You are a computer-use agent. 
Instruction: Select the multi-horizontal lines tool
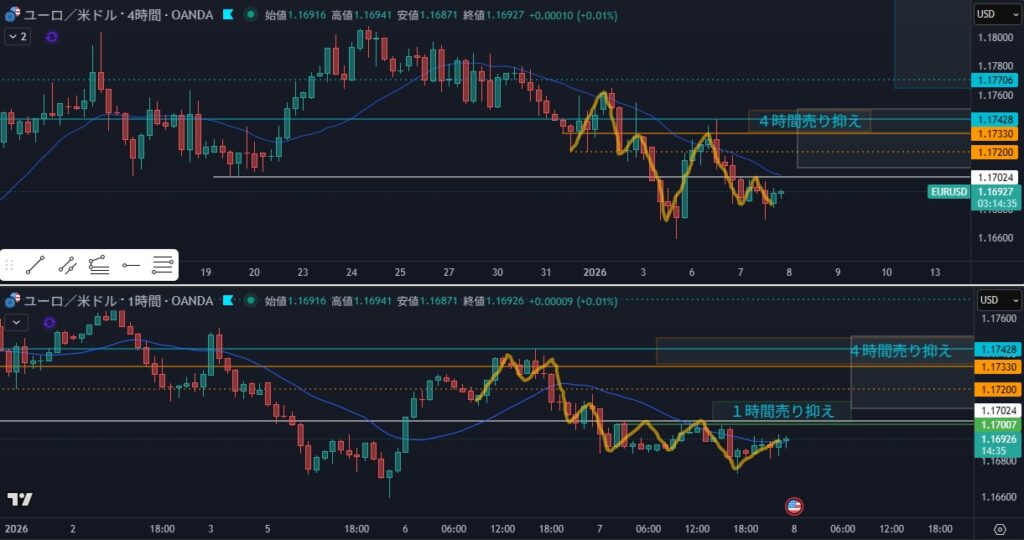[162, 265]
